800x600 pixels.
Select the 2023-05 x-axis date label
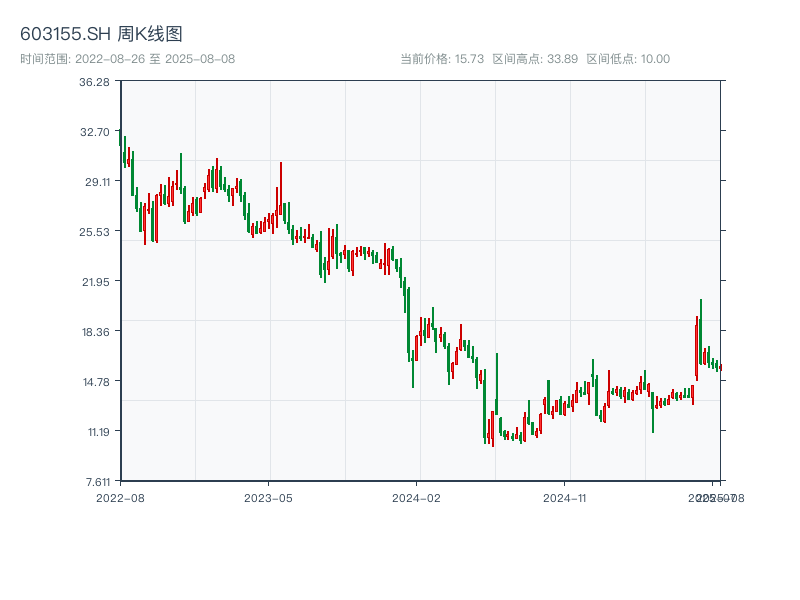[268, 497]
